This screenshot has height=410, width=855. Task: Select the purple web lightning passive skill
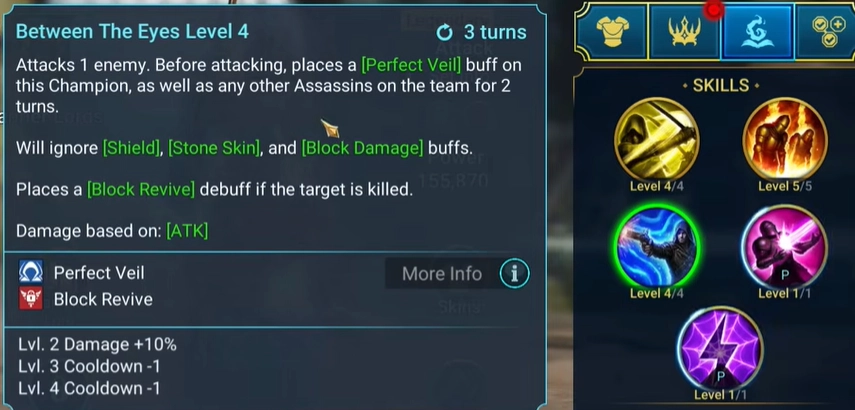(720, 349)
